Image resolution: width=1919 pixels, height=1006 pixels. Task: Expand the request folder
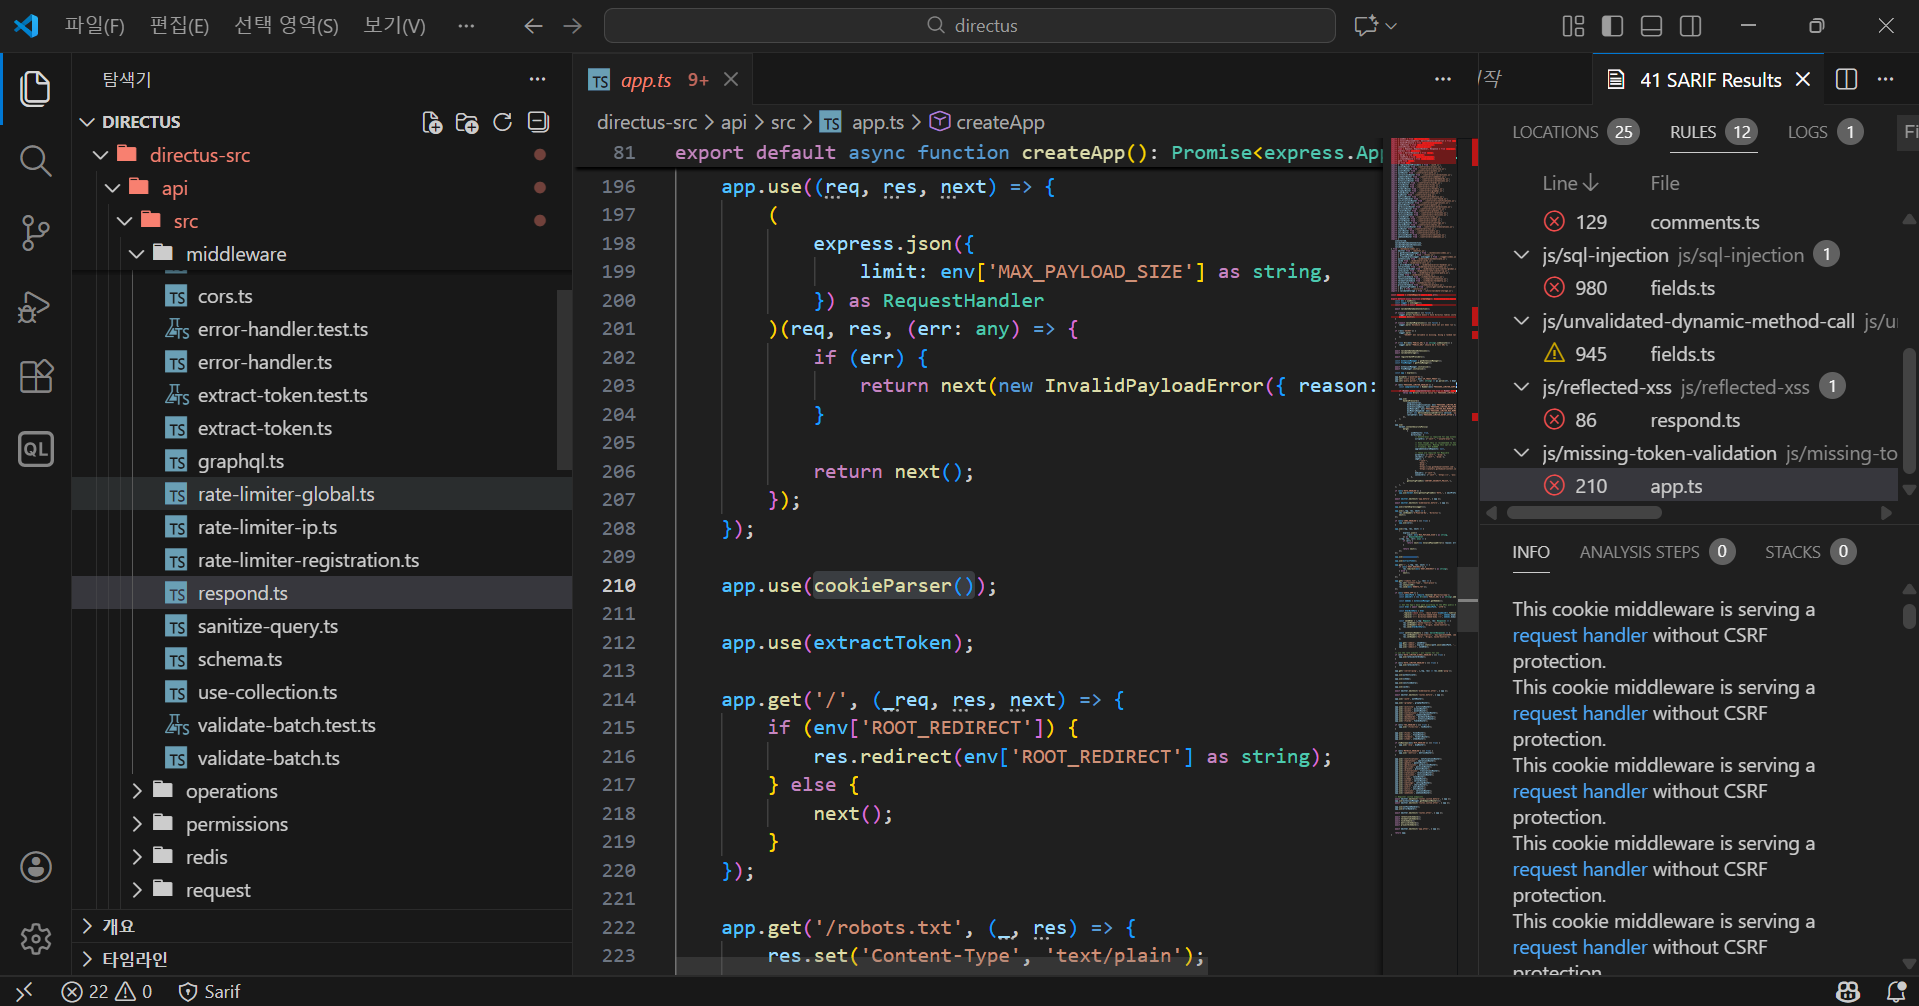click(x=137, y=890)
